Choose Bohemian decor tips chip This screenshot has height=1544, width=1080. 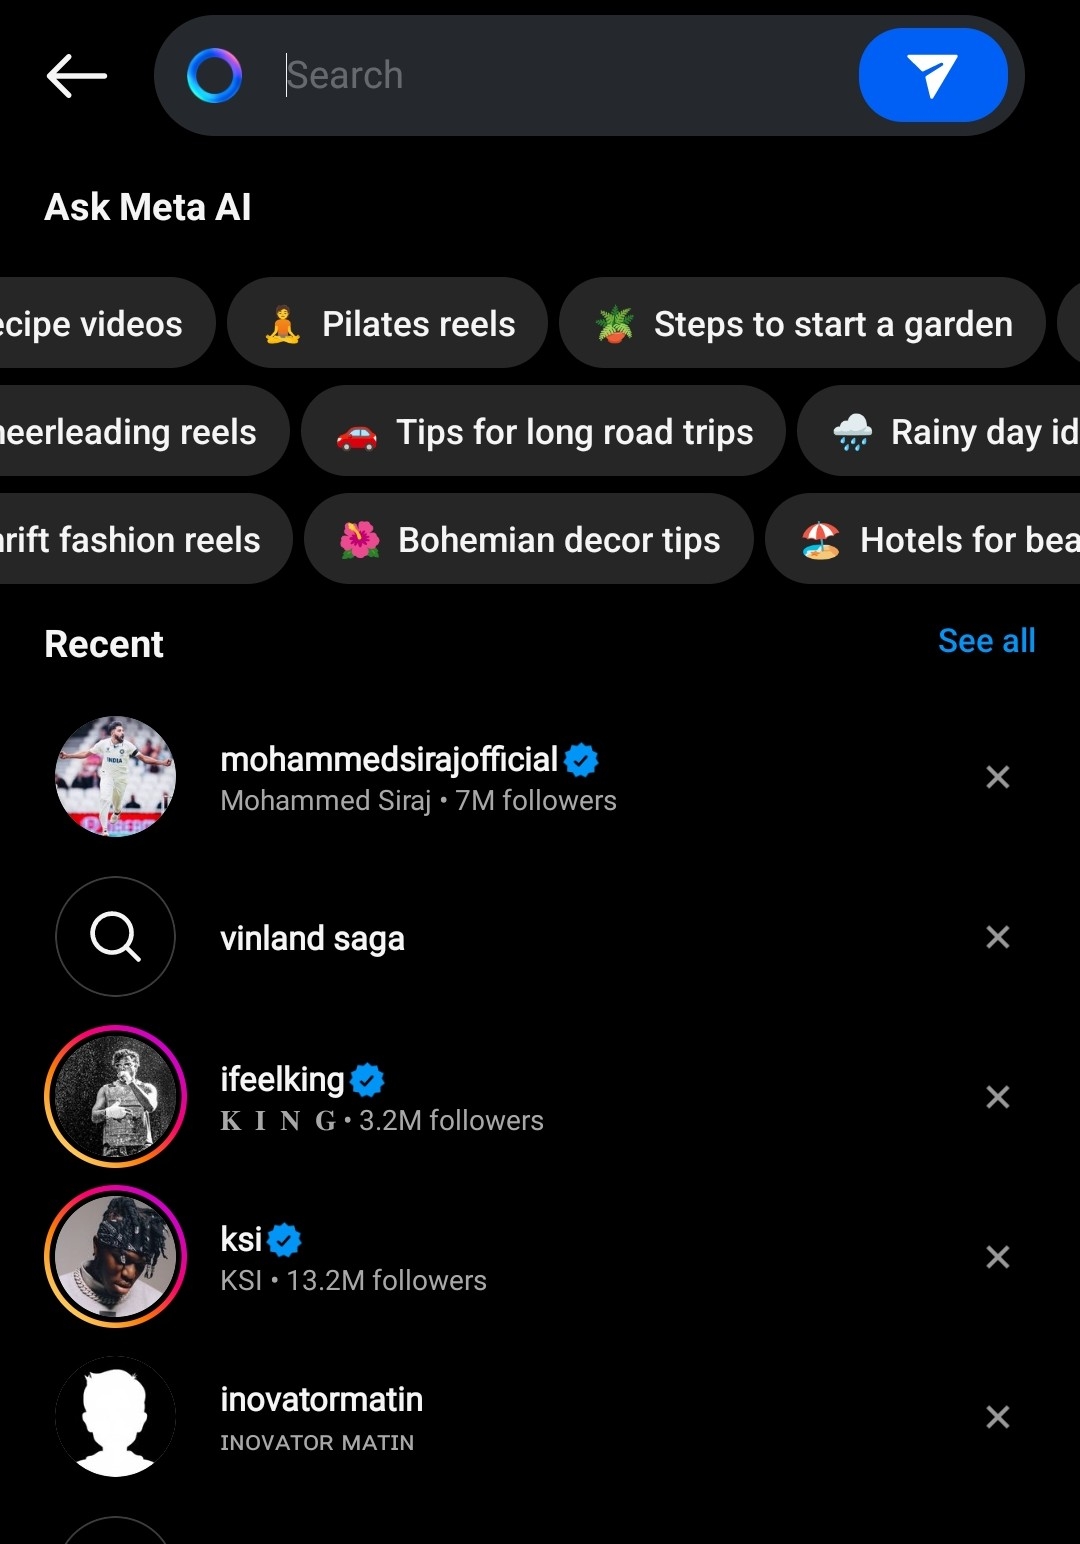(x=528, y=540)
